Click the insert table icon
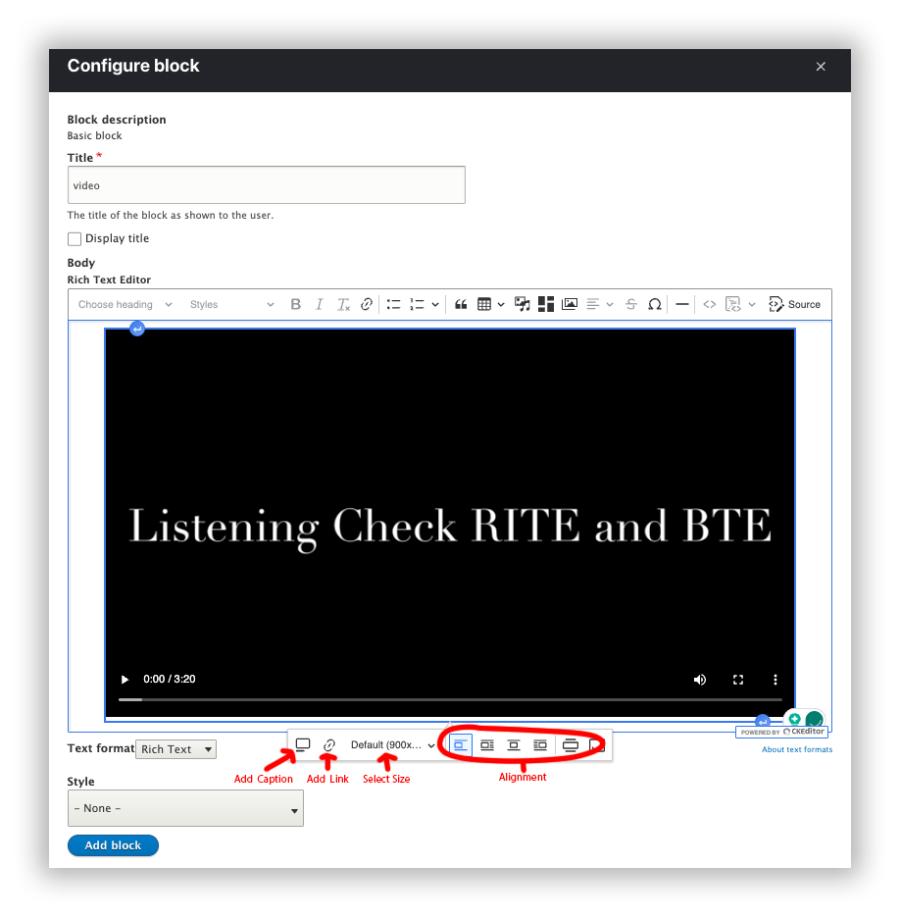This screenshot has width=900, height=917. (x=484, y=305)
